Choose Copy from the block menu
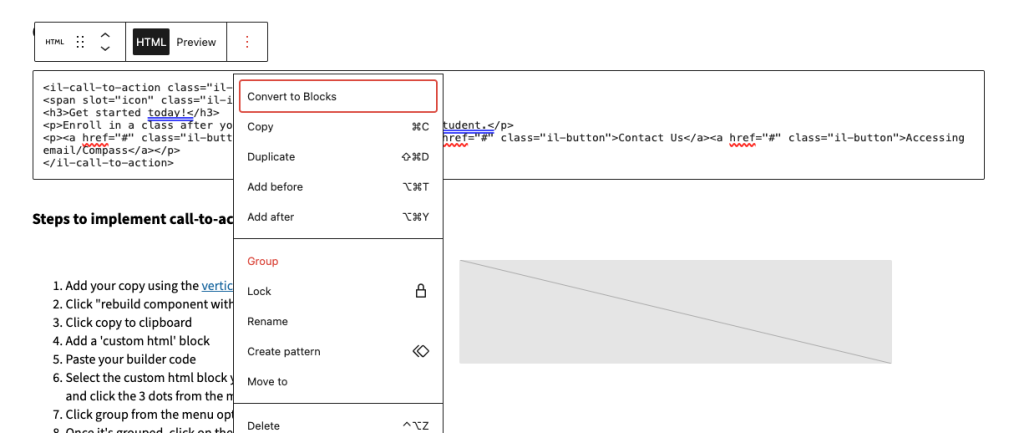The width and height of the screenshot is (1024, 433). (338, 127)
